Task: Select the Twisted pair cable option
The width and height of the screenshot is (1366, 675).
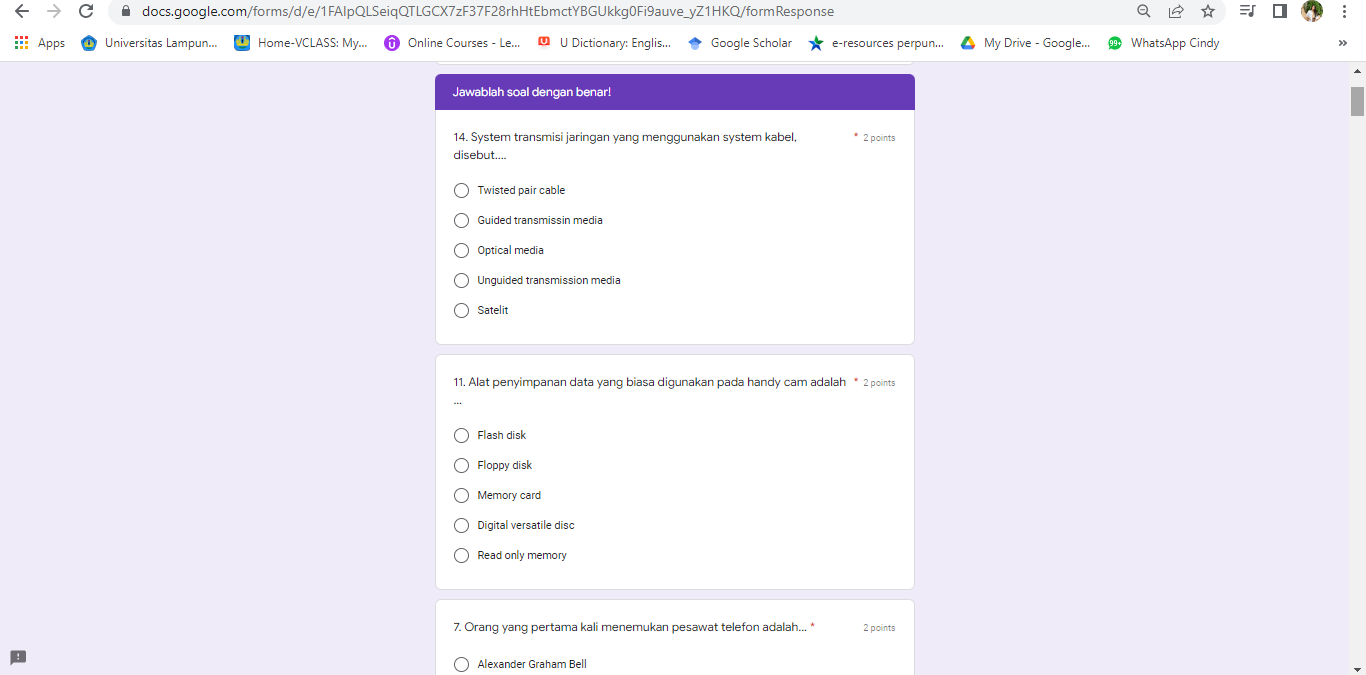Action: [461, 190]
